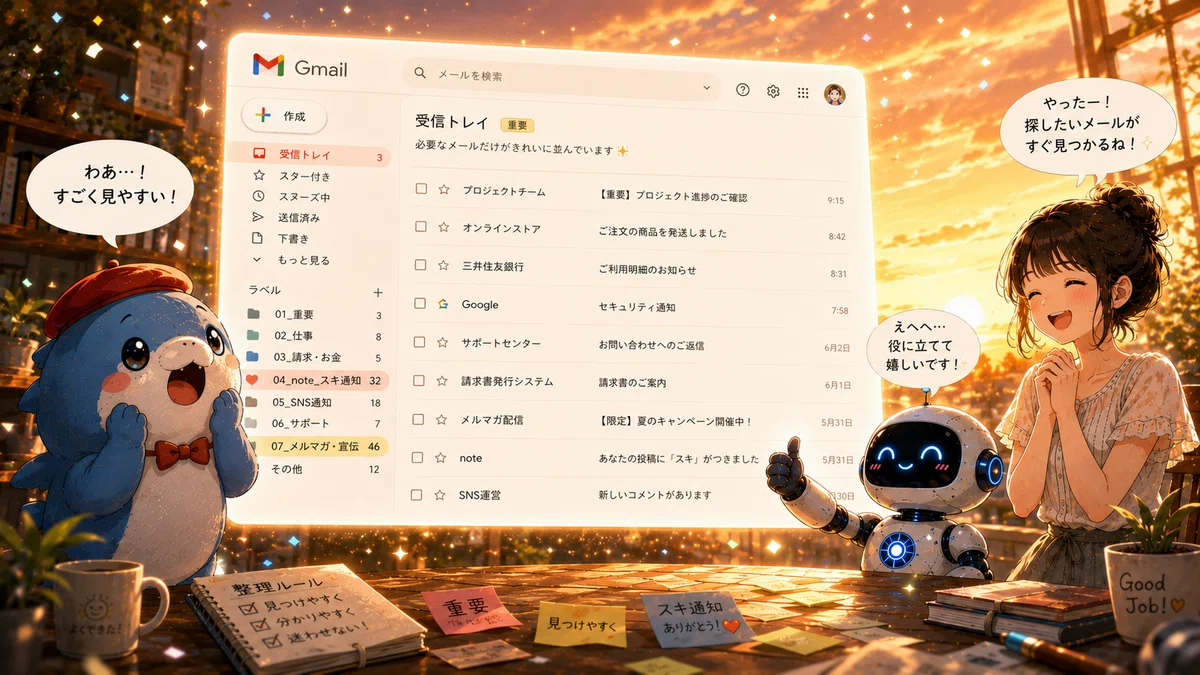Star the プロジェクトチーム email
Screen dimensions: 1200x675
[443, 189]
